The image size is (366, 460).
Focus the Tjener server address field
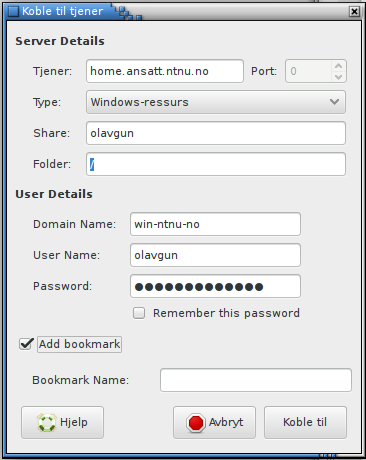(165, 71)
